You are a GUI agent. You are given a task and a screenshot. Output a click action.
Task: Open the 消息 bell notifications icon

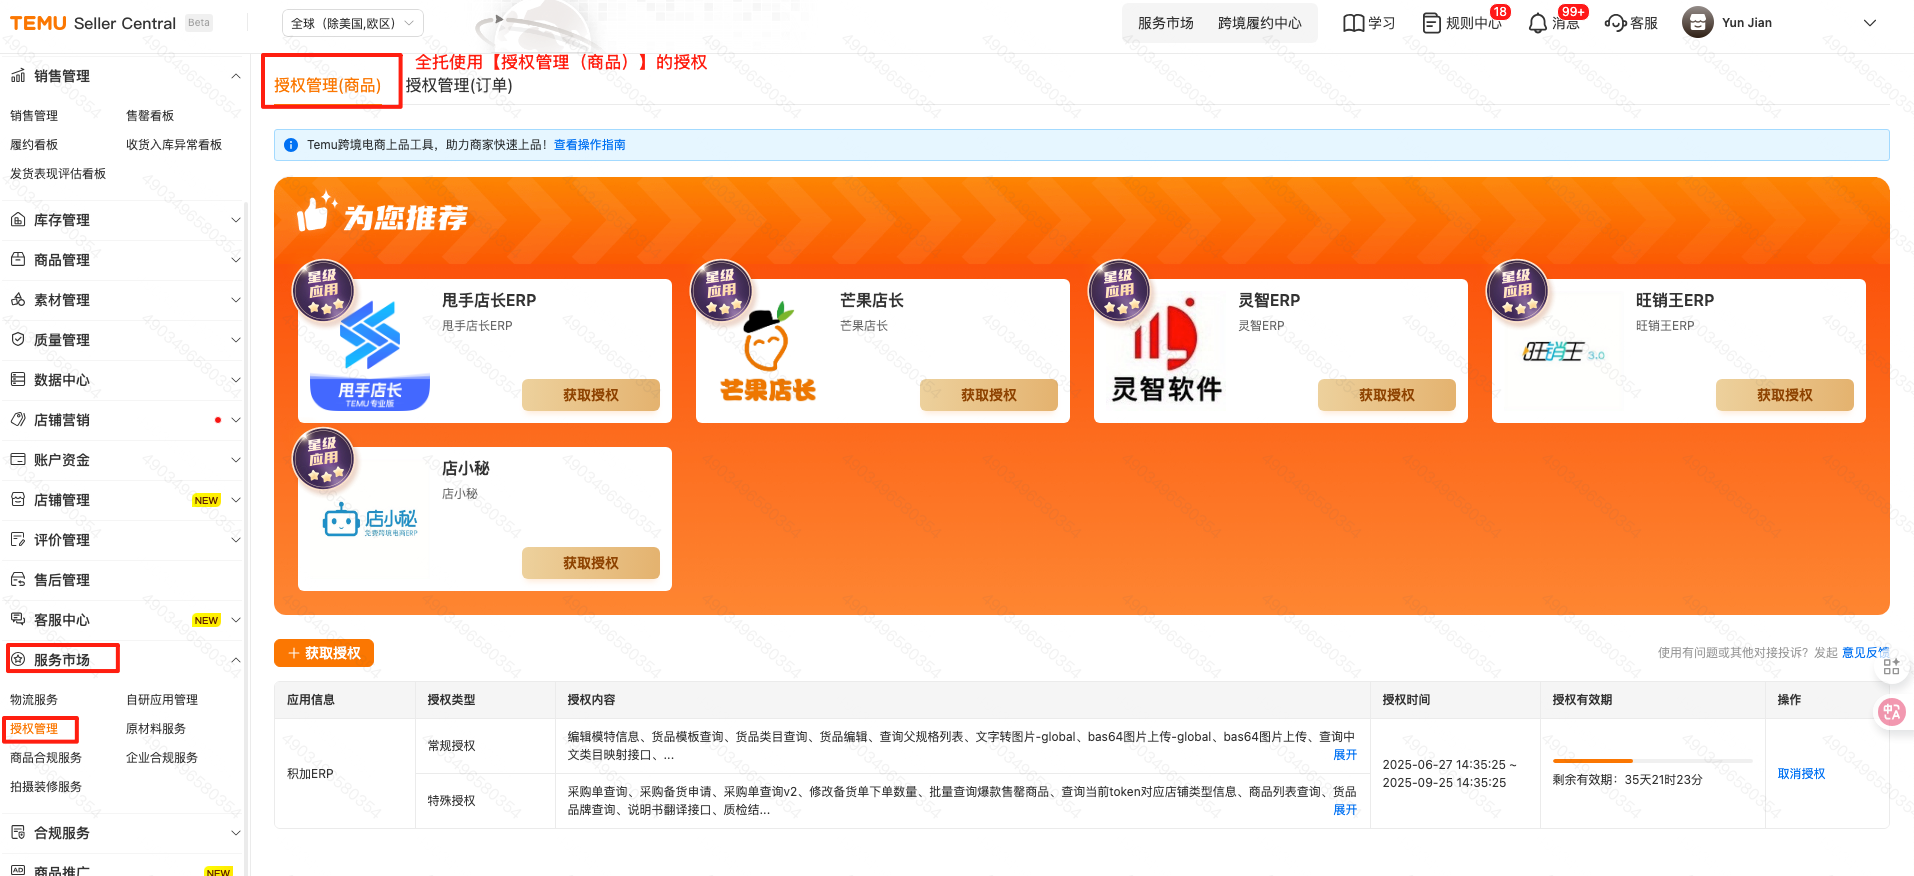click(x=1538, y=23)
